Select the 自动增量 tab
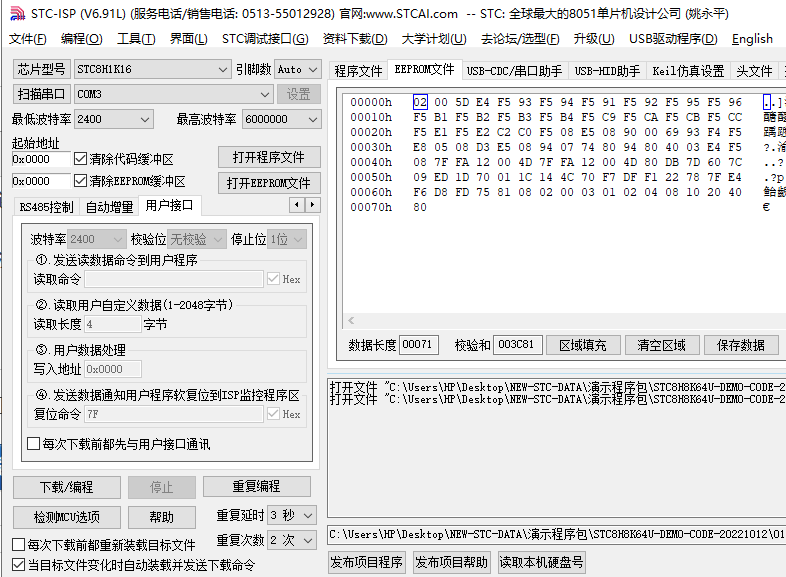Screen dimensions: 786x577 pos(109,207)
